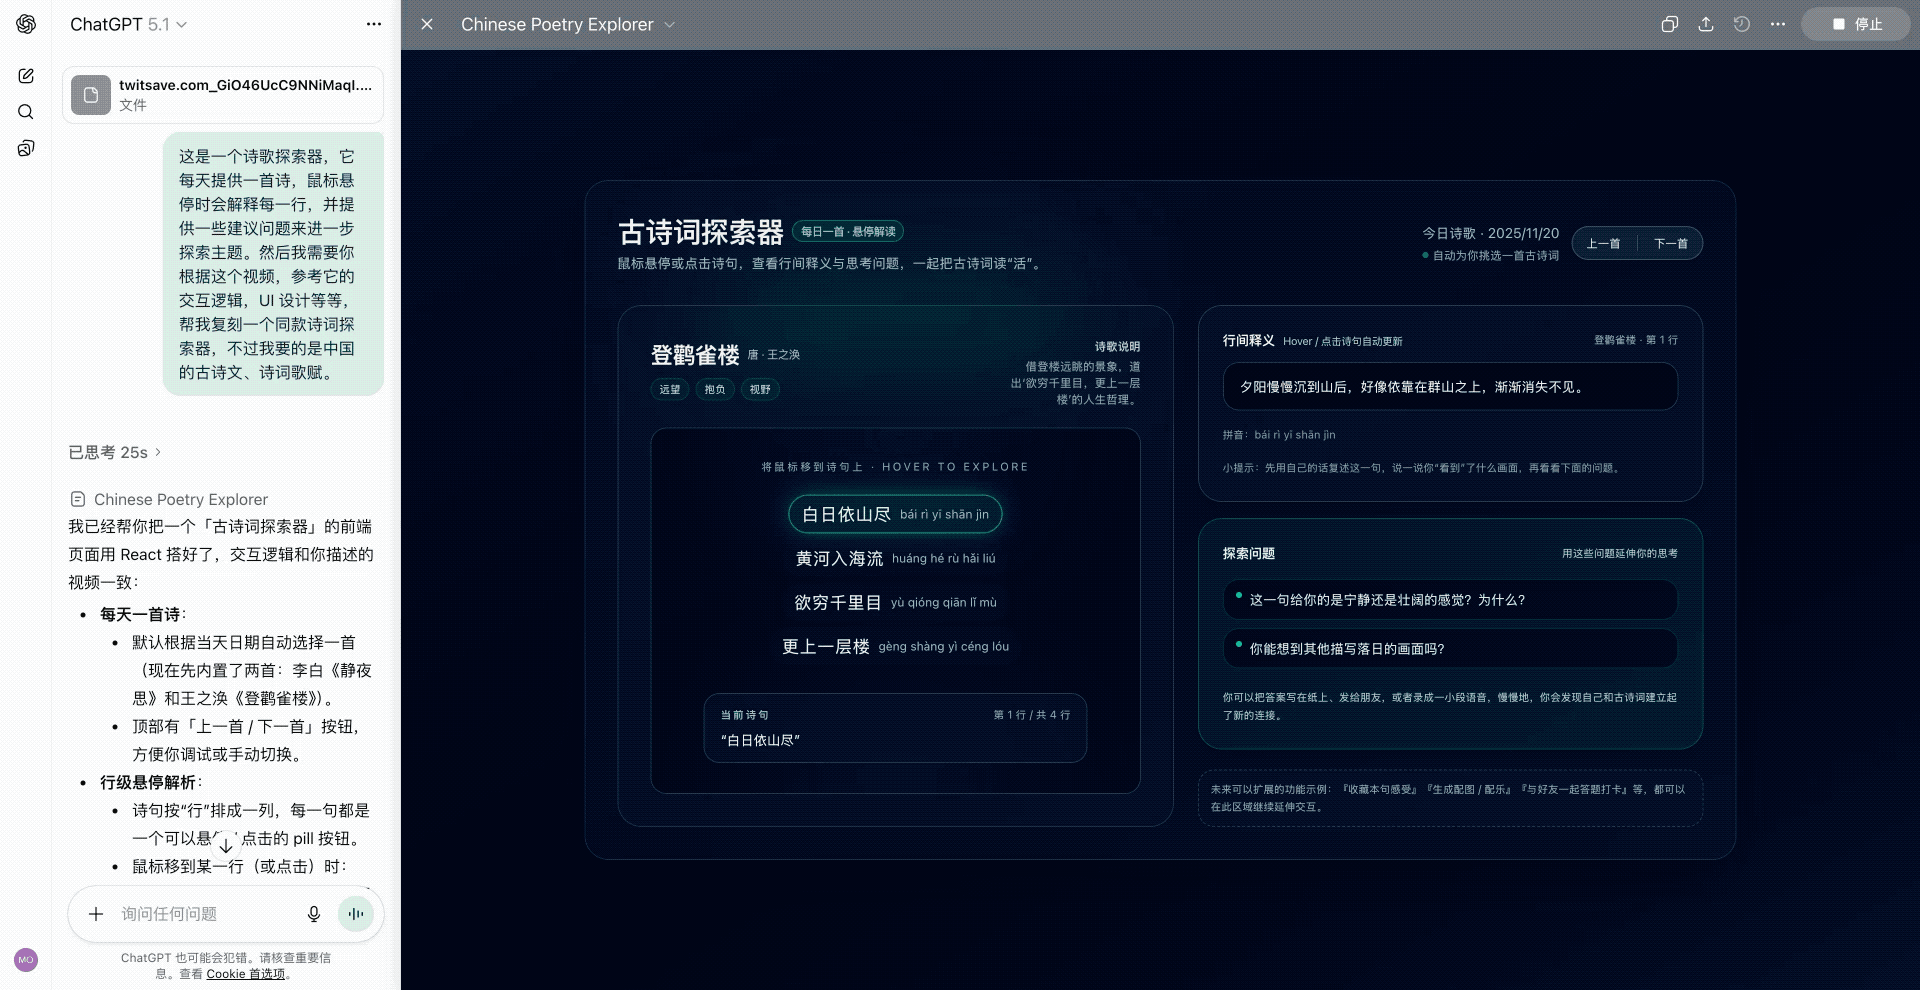1920x990 pixels.
Task: Copy canvas content with the copy icon
Action: 1669,24
